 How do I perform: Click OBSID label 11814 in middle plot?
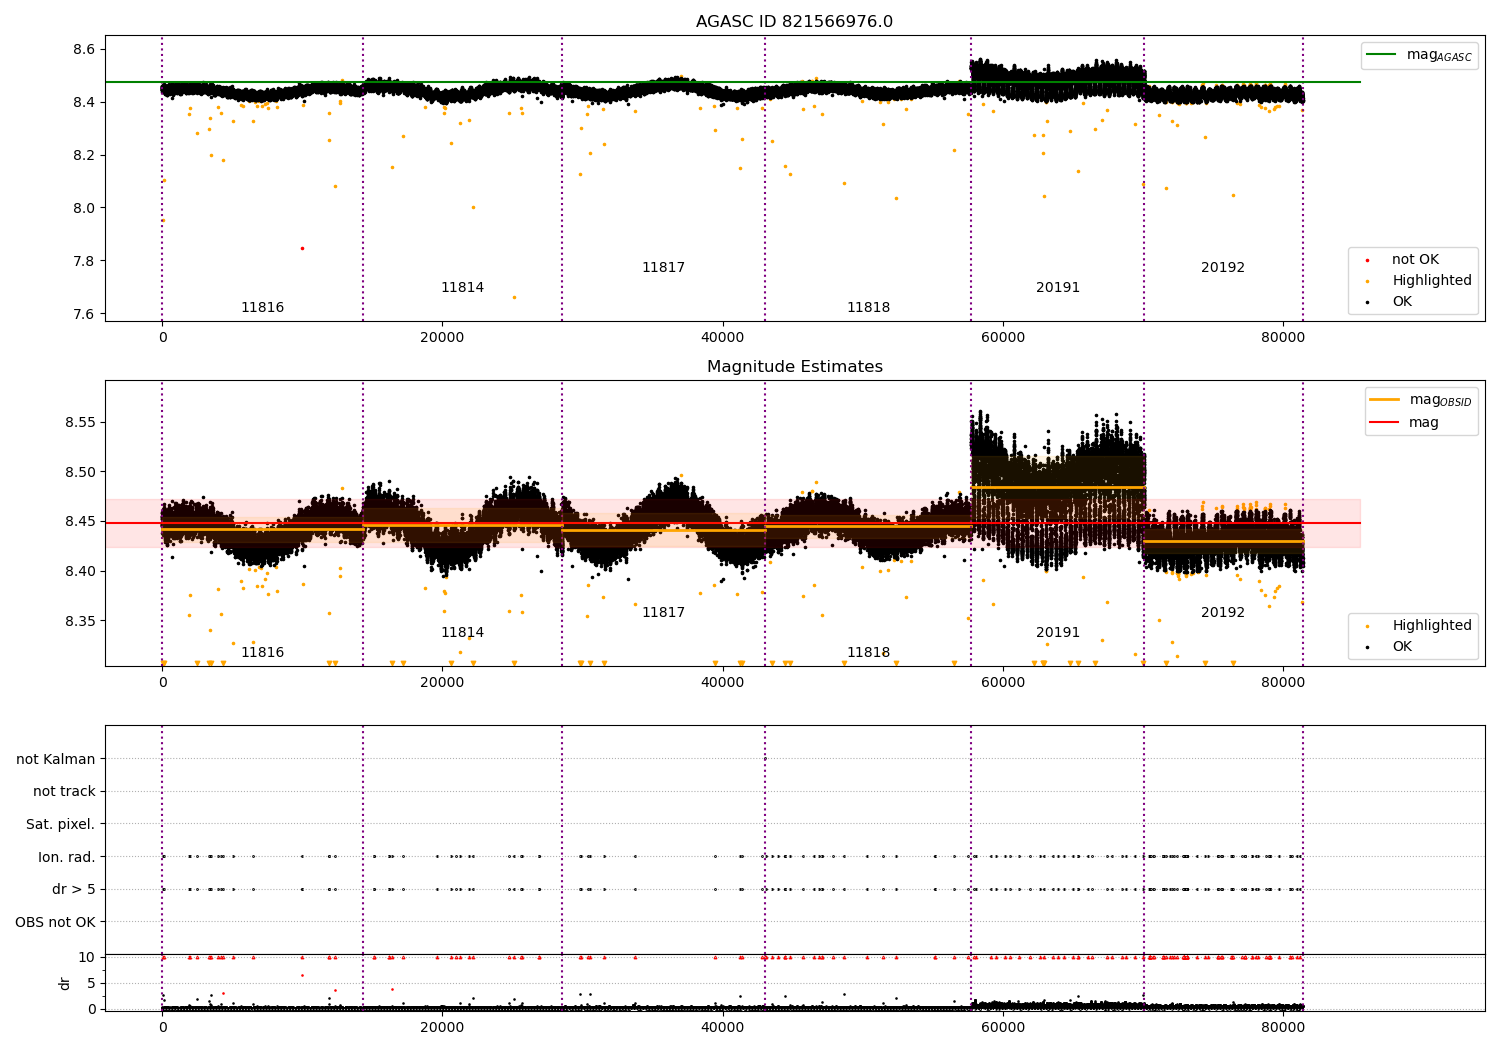pyautogui.click(x=462, y=633)
